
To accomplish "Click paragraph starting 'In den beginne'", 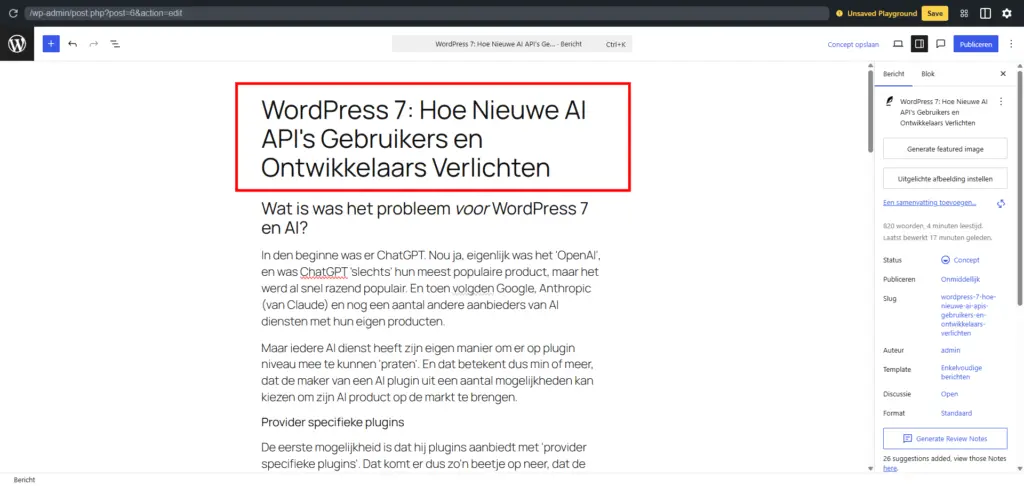I will pyautogui.click(x=431, y=287).
